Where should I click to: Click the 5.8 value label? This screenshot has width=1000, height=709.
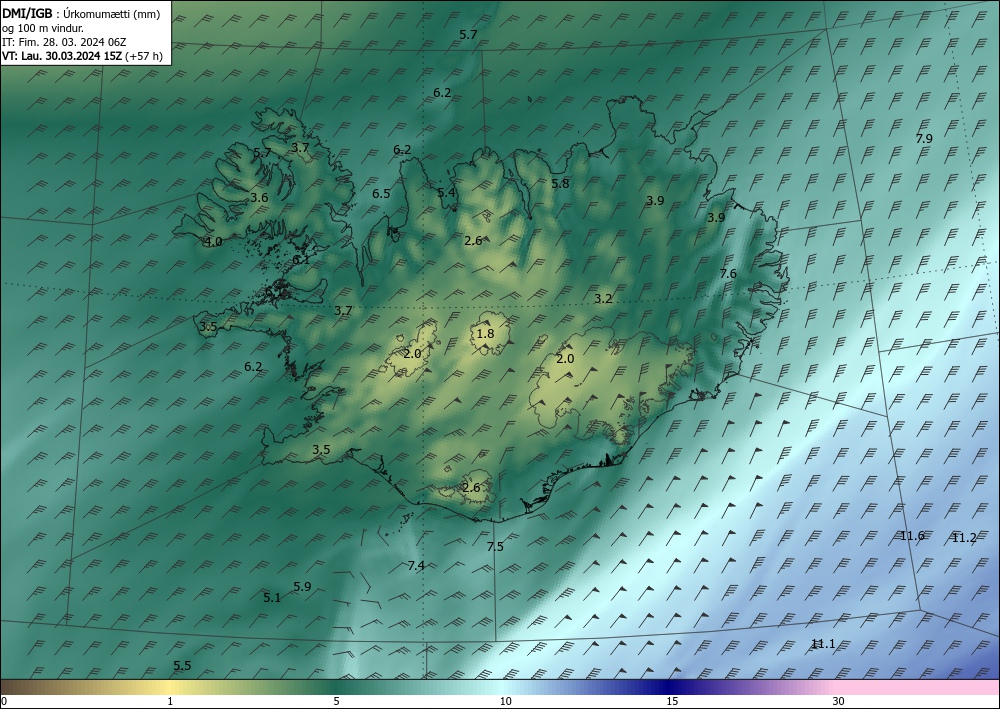pyautogui.click(x=560, y=184)
